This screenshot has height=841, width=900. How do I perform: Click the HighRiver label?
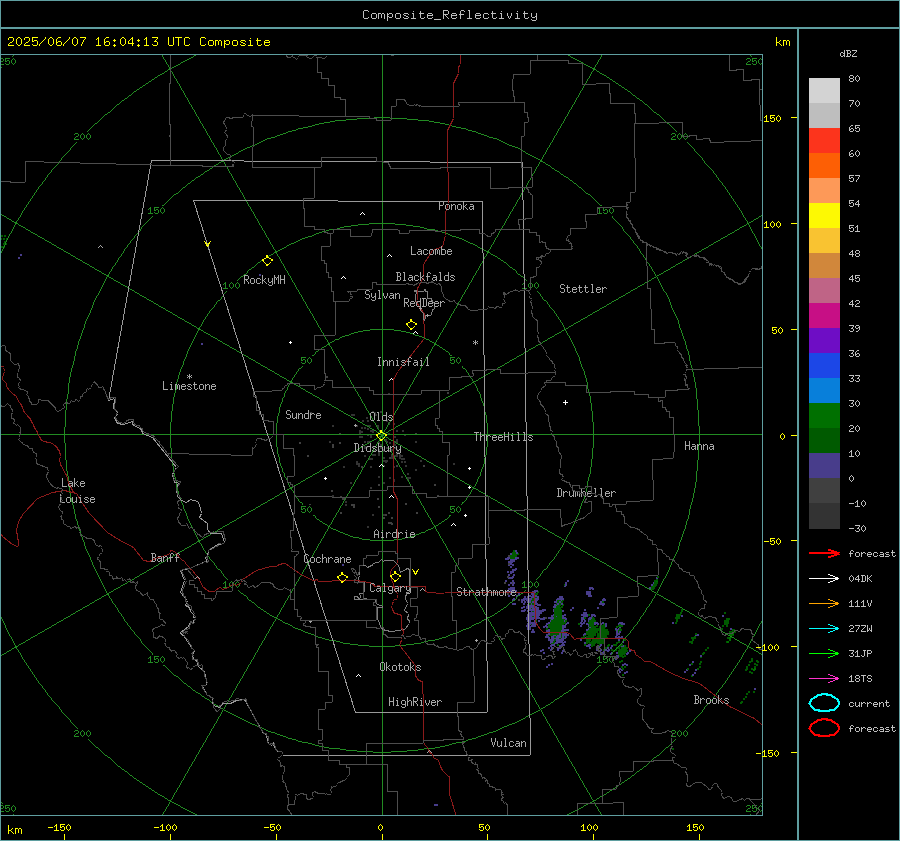(415, 702)
